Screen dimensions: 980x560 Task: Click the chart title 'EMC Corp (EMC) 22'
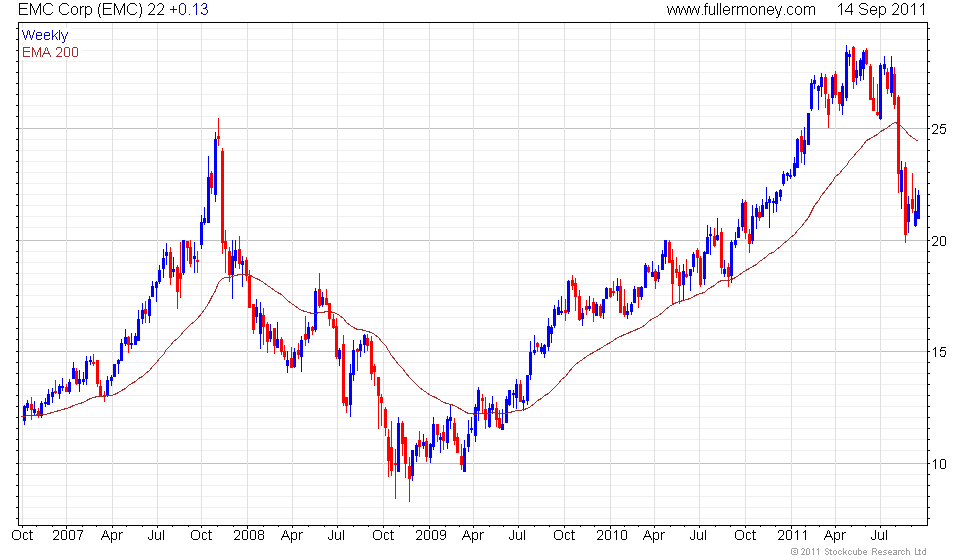click(91, 9)
